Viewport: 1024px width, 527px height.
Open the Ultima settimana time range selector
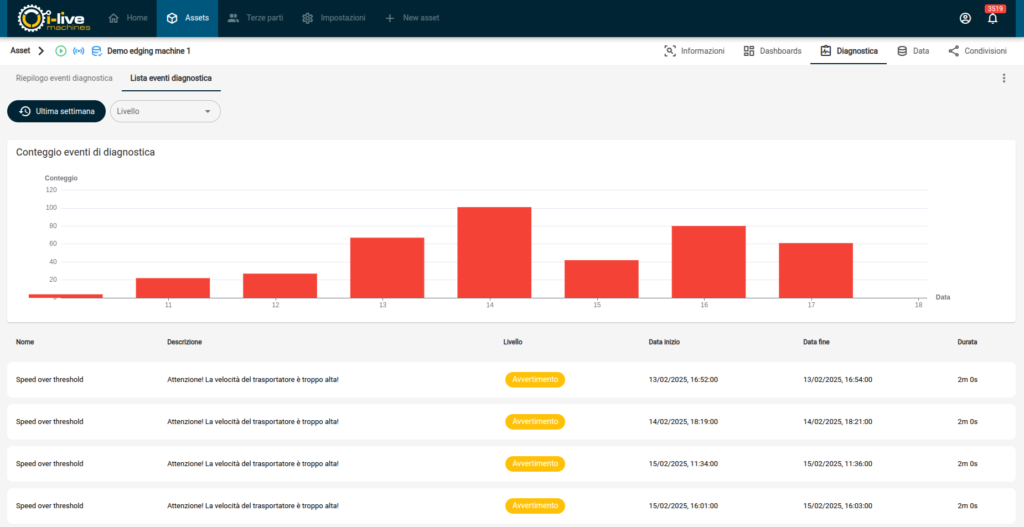tap(56, 111)
